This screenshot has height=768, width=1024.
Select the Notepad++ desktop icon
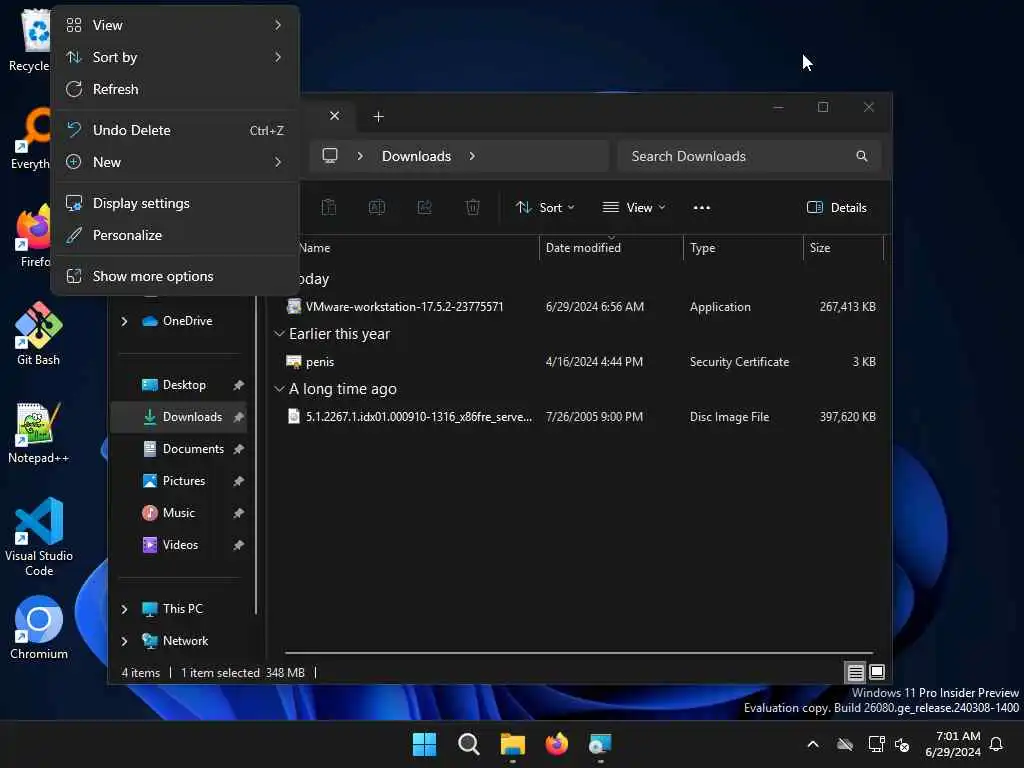pyautogui.click(x=39, y=432)
